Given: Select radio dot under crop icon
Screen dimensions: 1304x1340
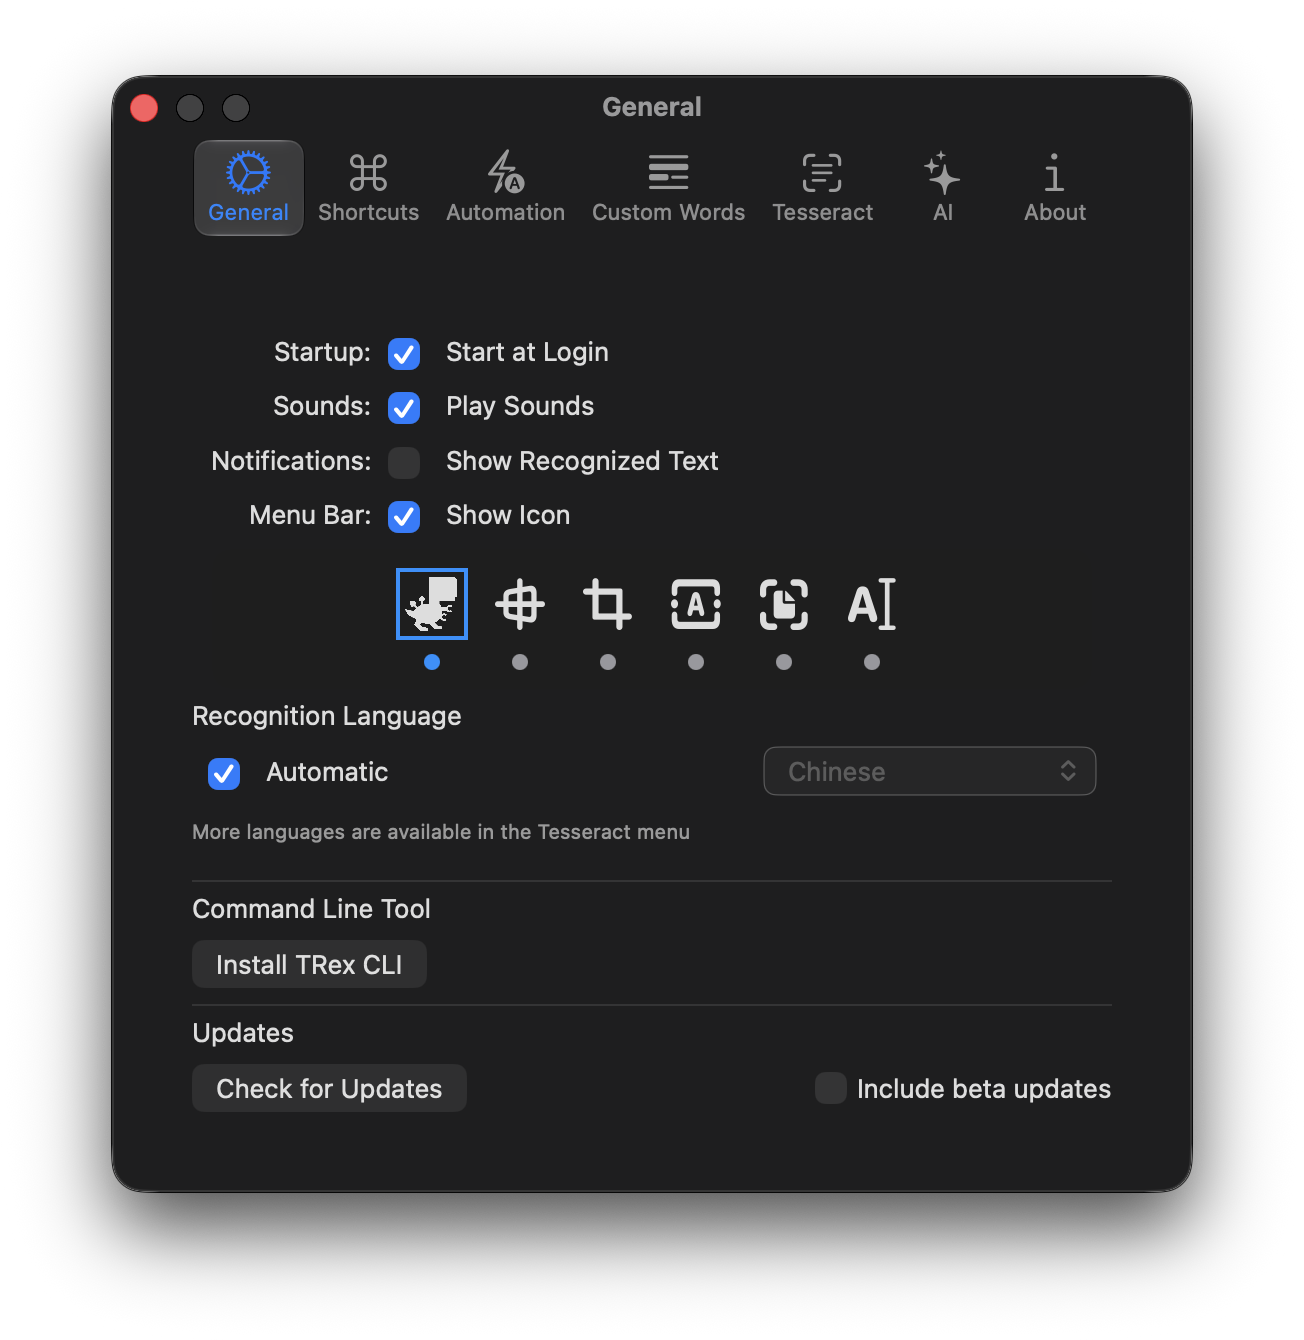Looking at the screenshot, I should [x=608, y=662].
